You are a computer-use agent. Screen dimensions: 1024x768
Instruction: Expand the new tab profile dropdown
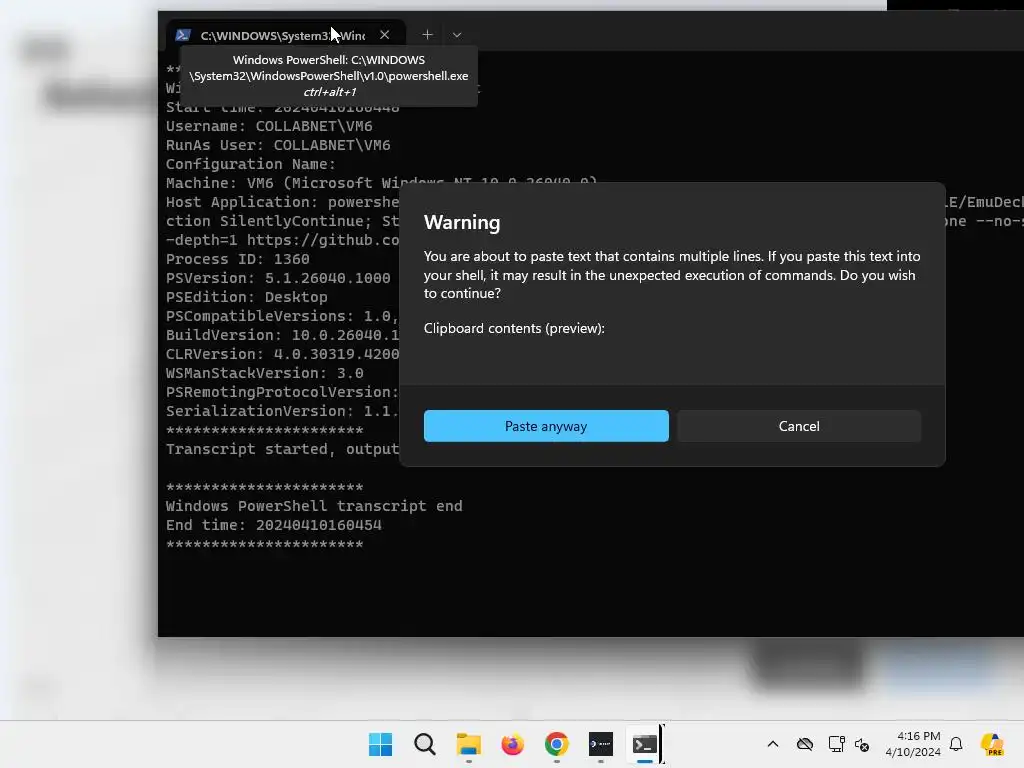pyautogui.click(x=457, y=35)
